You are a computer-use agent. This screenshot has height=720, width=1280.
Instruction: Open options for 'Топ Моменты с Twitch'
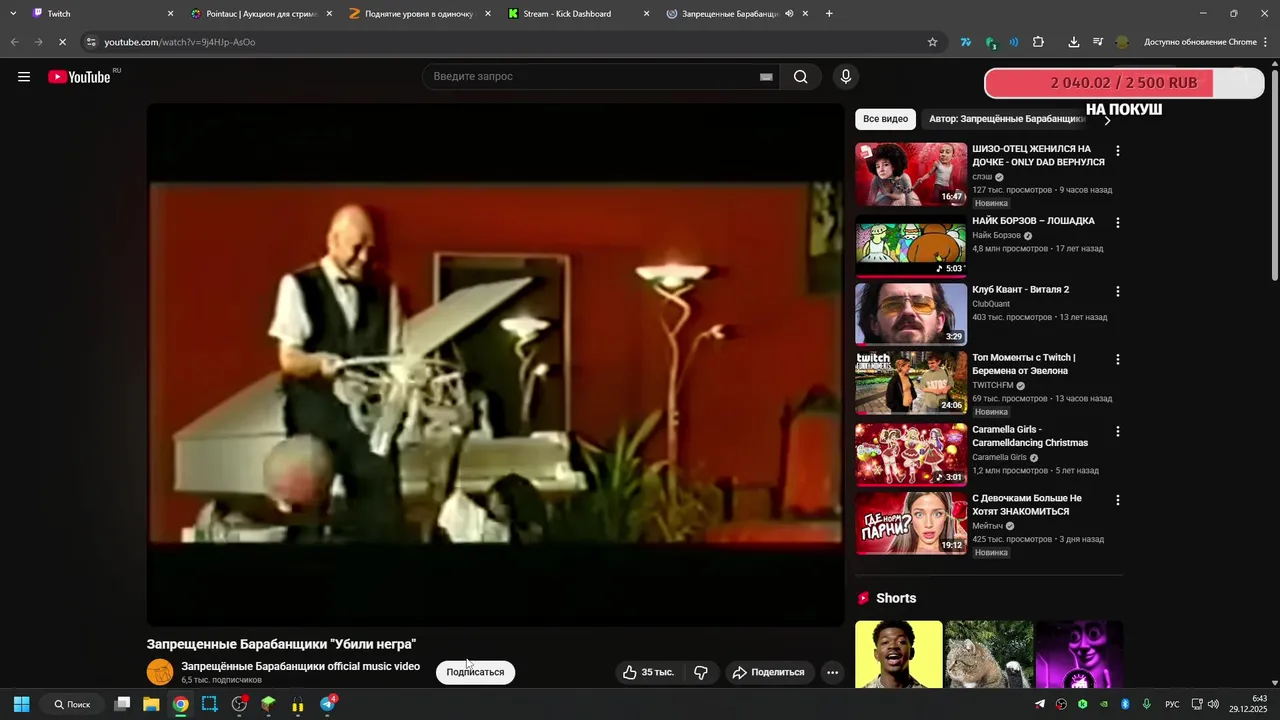coord(1118,360)
